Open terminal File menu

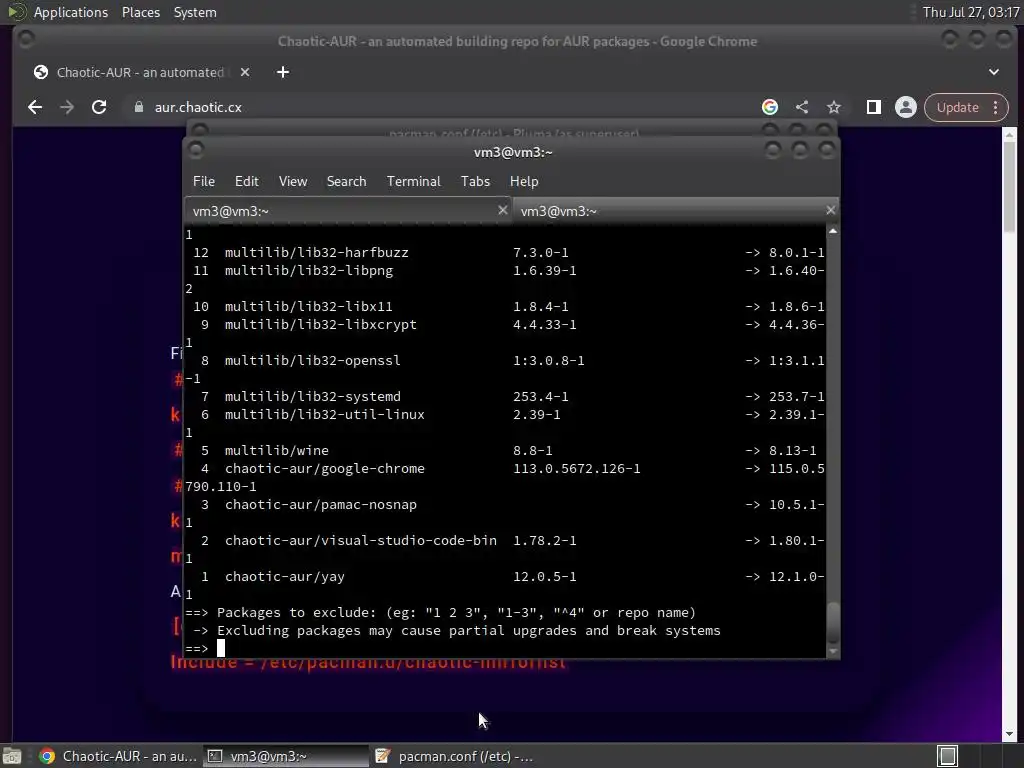[x=204, y=181]
